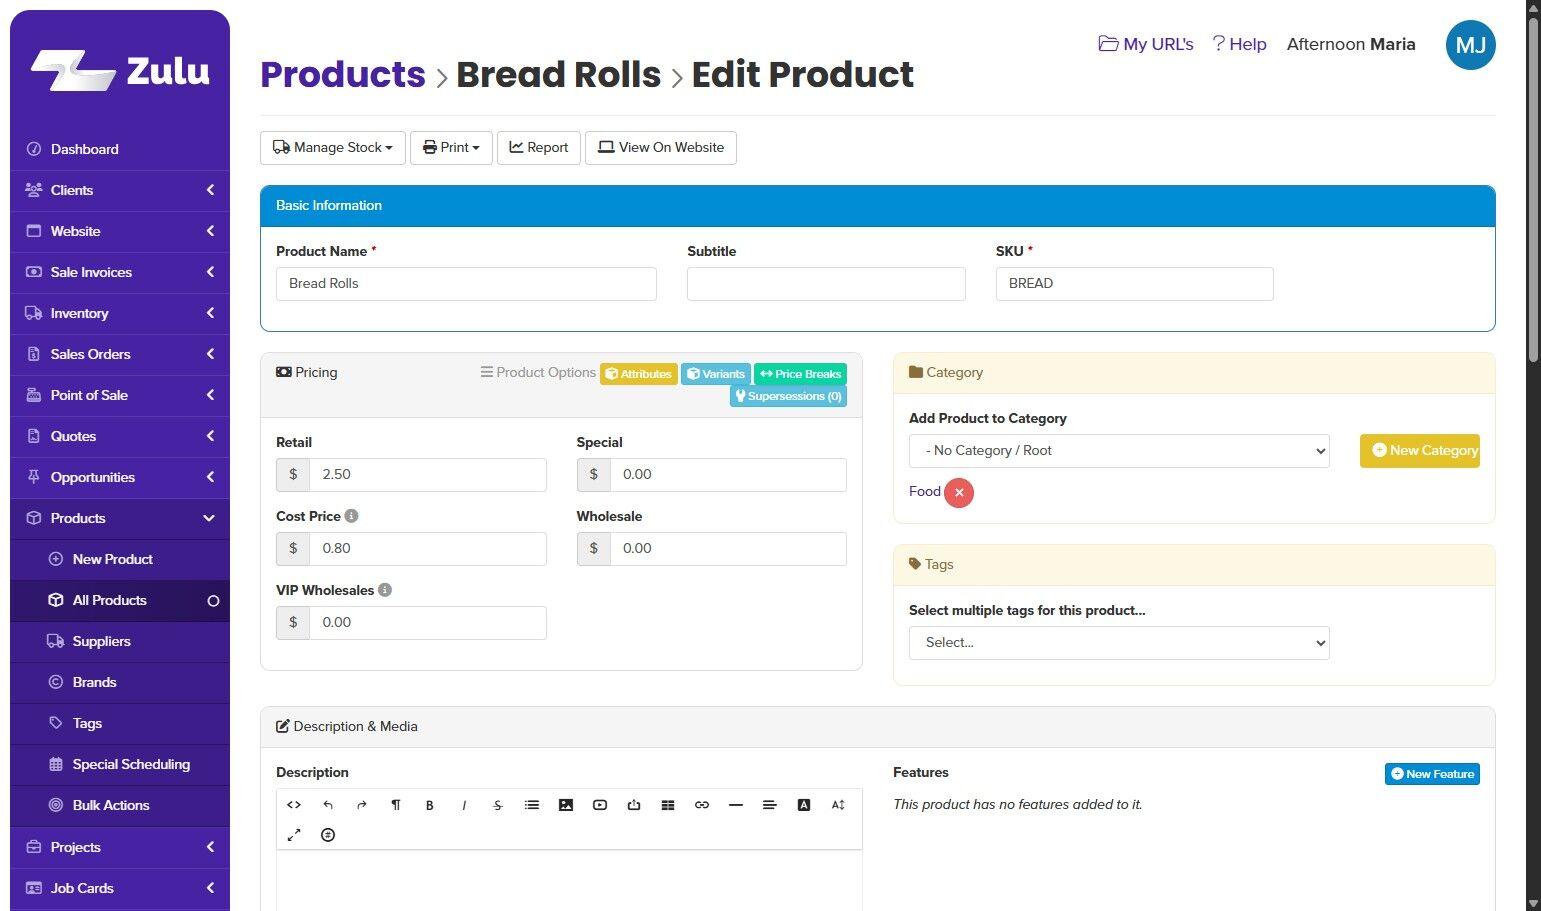Add a hyperlink using the link icon

702,805
